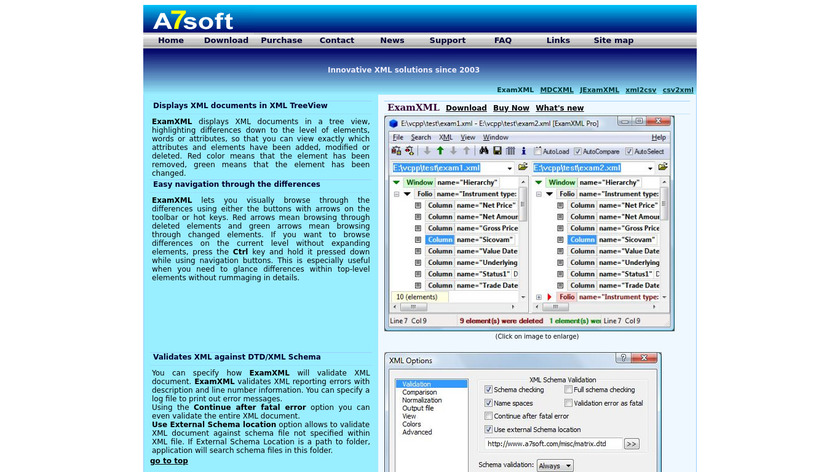Uncheck the Schema checking option
The image size is (840, 472).
tap(488, 389)
